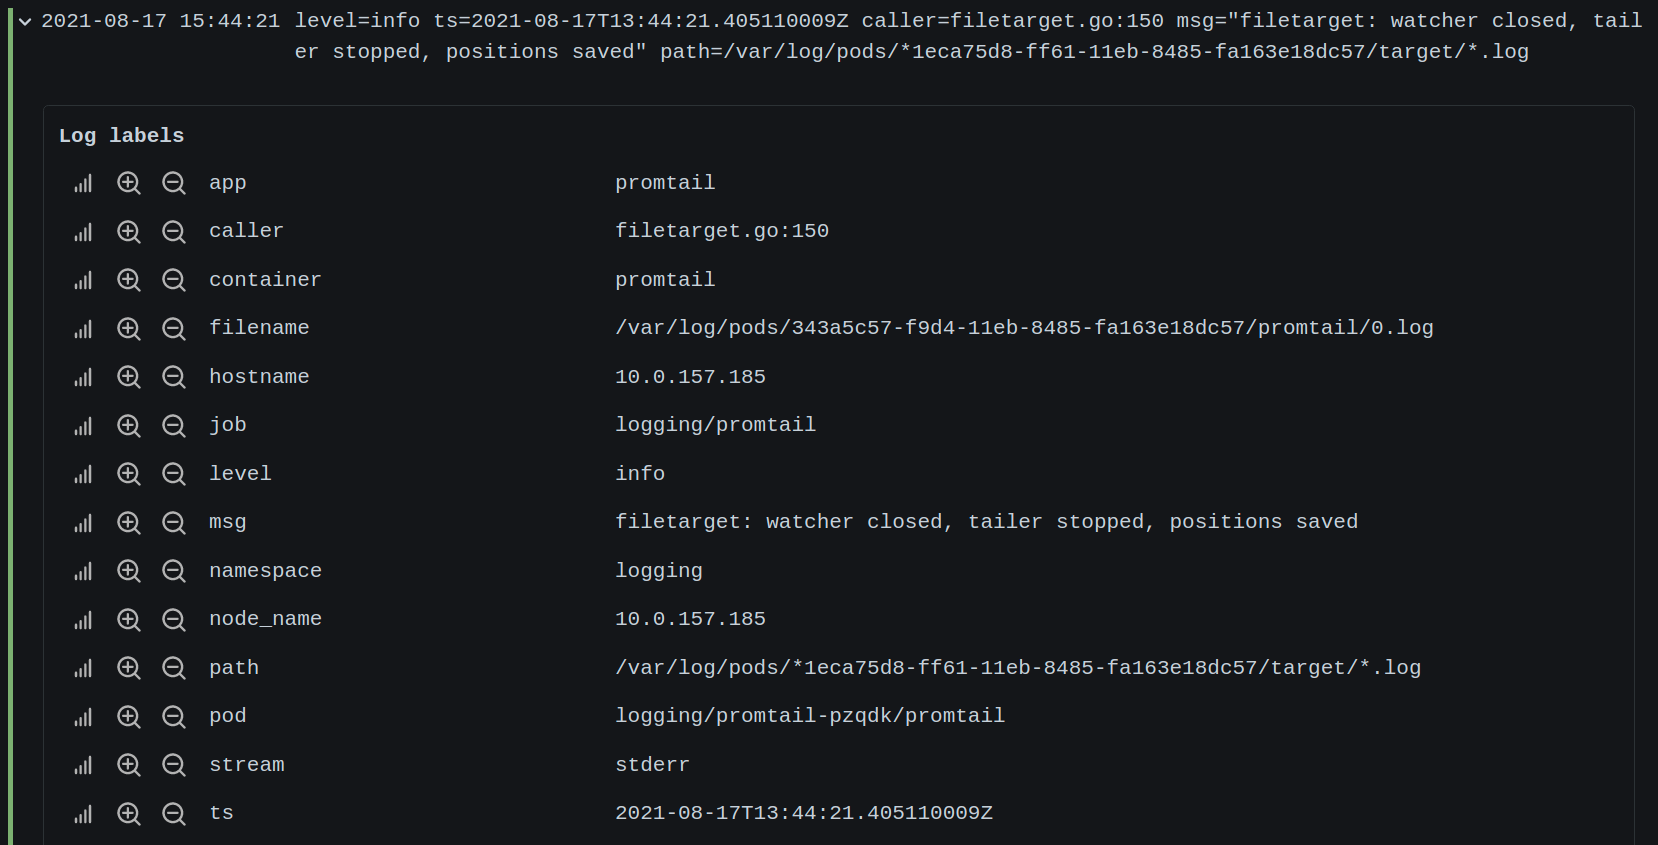
Task: Show statistics for ts label
Action: pyautogui.click(x=83, y=814)
